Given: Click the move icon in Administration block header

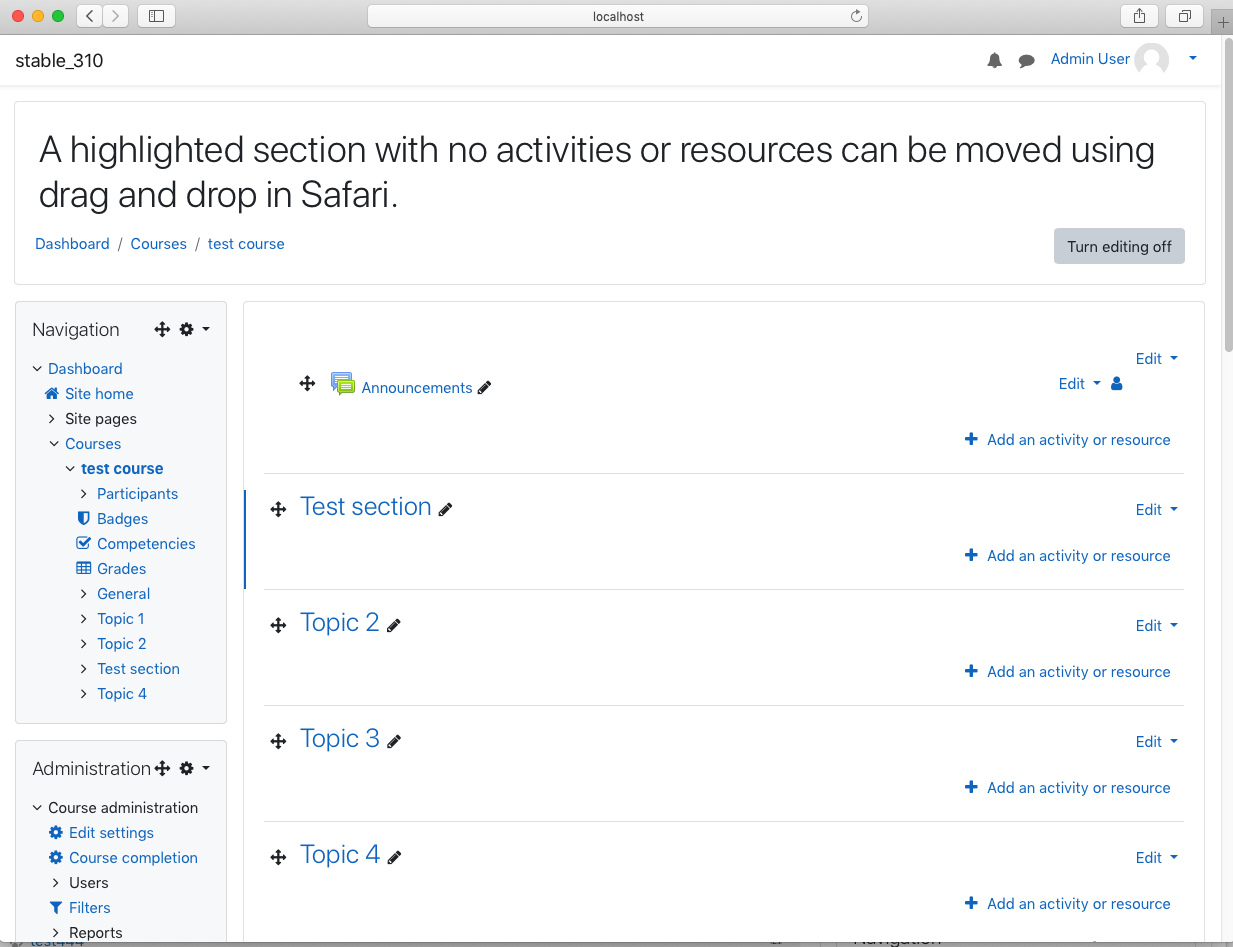Looking at the screenshot, I should 162,768.
